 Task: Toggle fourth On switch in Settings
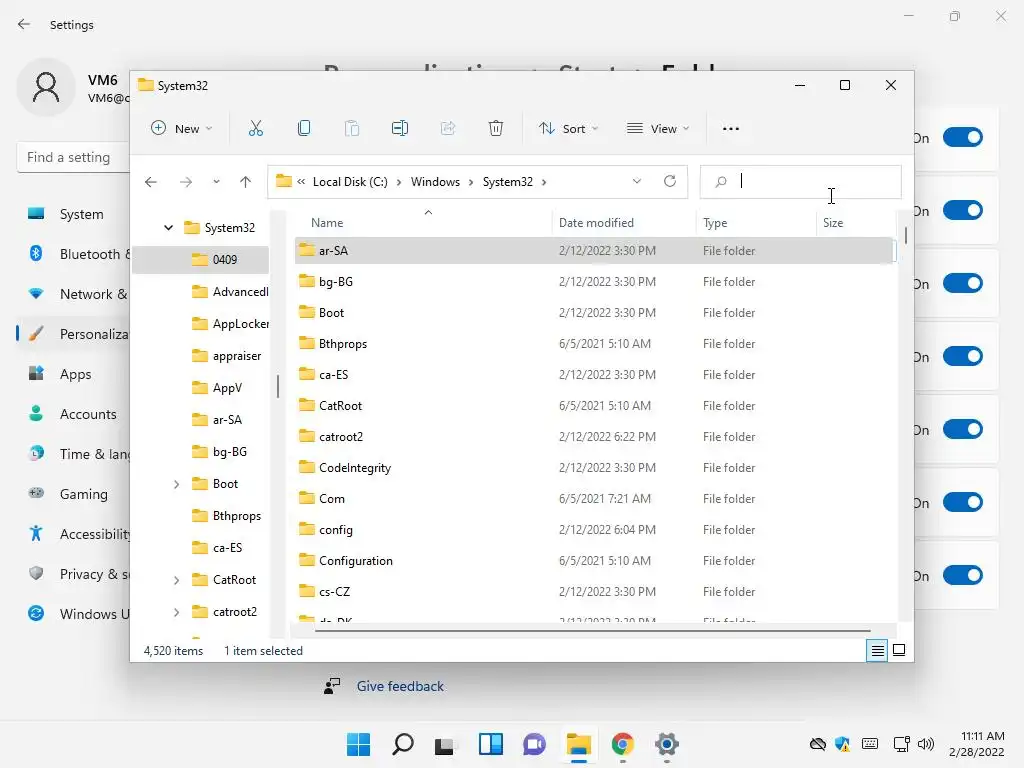click(963, 357)
